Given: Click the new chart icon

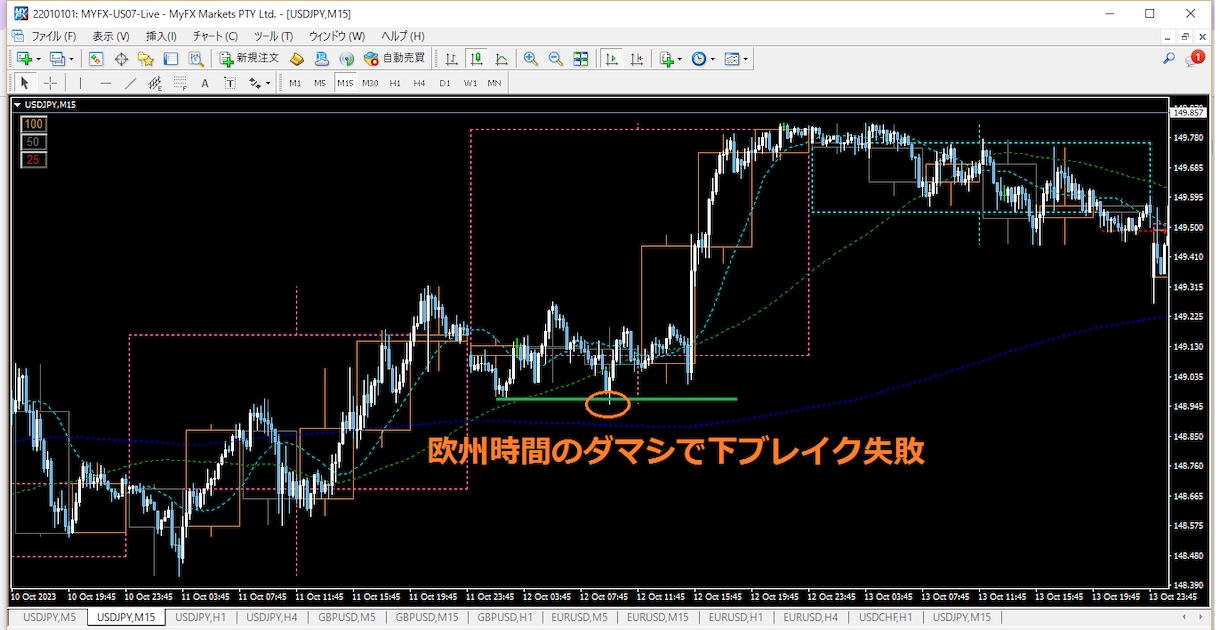Looking at the screenshot, I should [23, 59].
